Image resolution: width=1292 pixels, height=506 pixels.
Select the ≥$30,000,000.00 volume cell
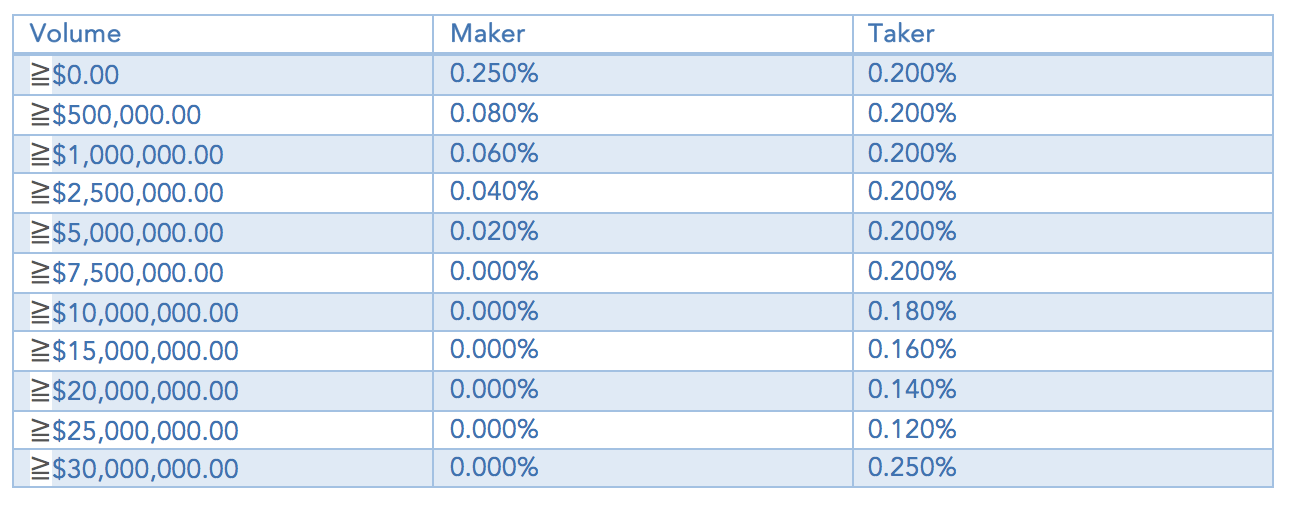tap(223, 468)
